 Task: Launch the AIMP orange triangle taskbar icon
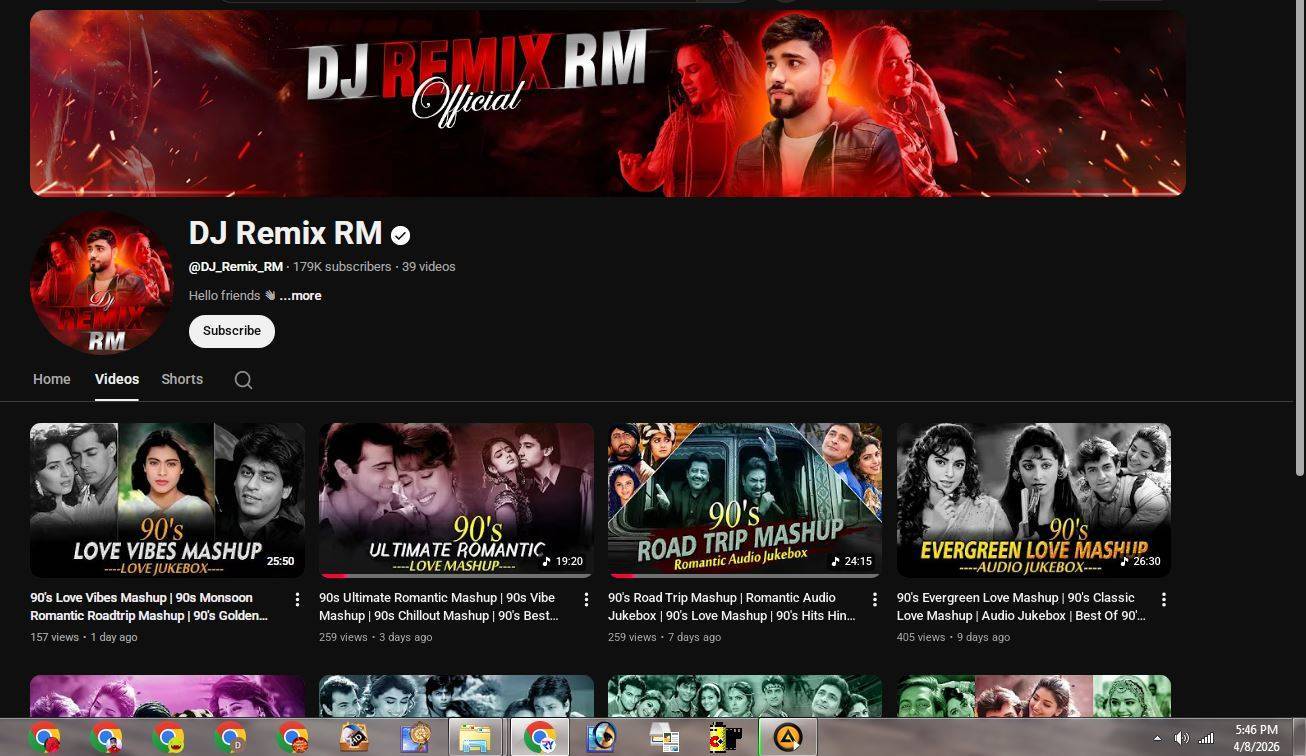click(788, 738)
